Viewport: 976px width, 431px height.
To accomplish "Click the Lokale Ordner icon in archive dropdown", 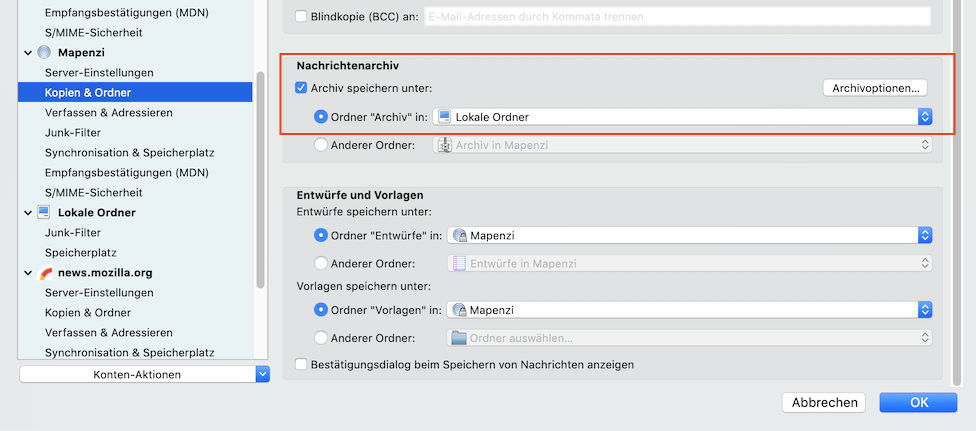I will click(445, 117).
